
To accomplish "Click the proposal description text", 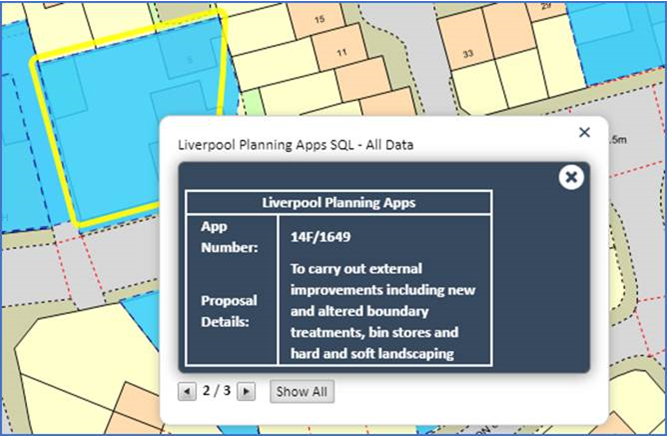I will pyautogui.click(x=383, y=311).
